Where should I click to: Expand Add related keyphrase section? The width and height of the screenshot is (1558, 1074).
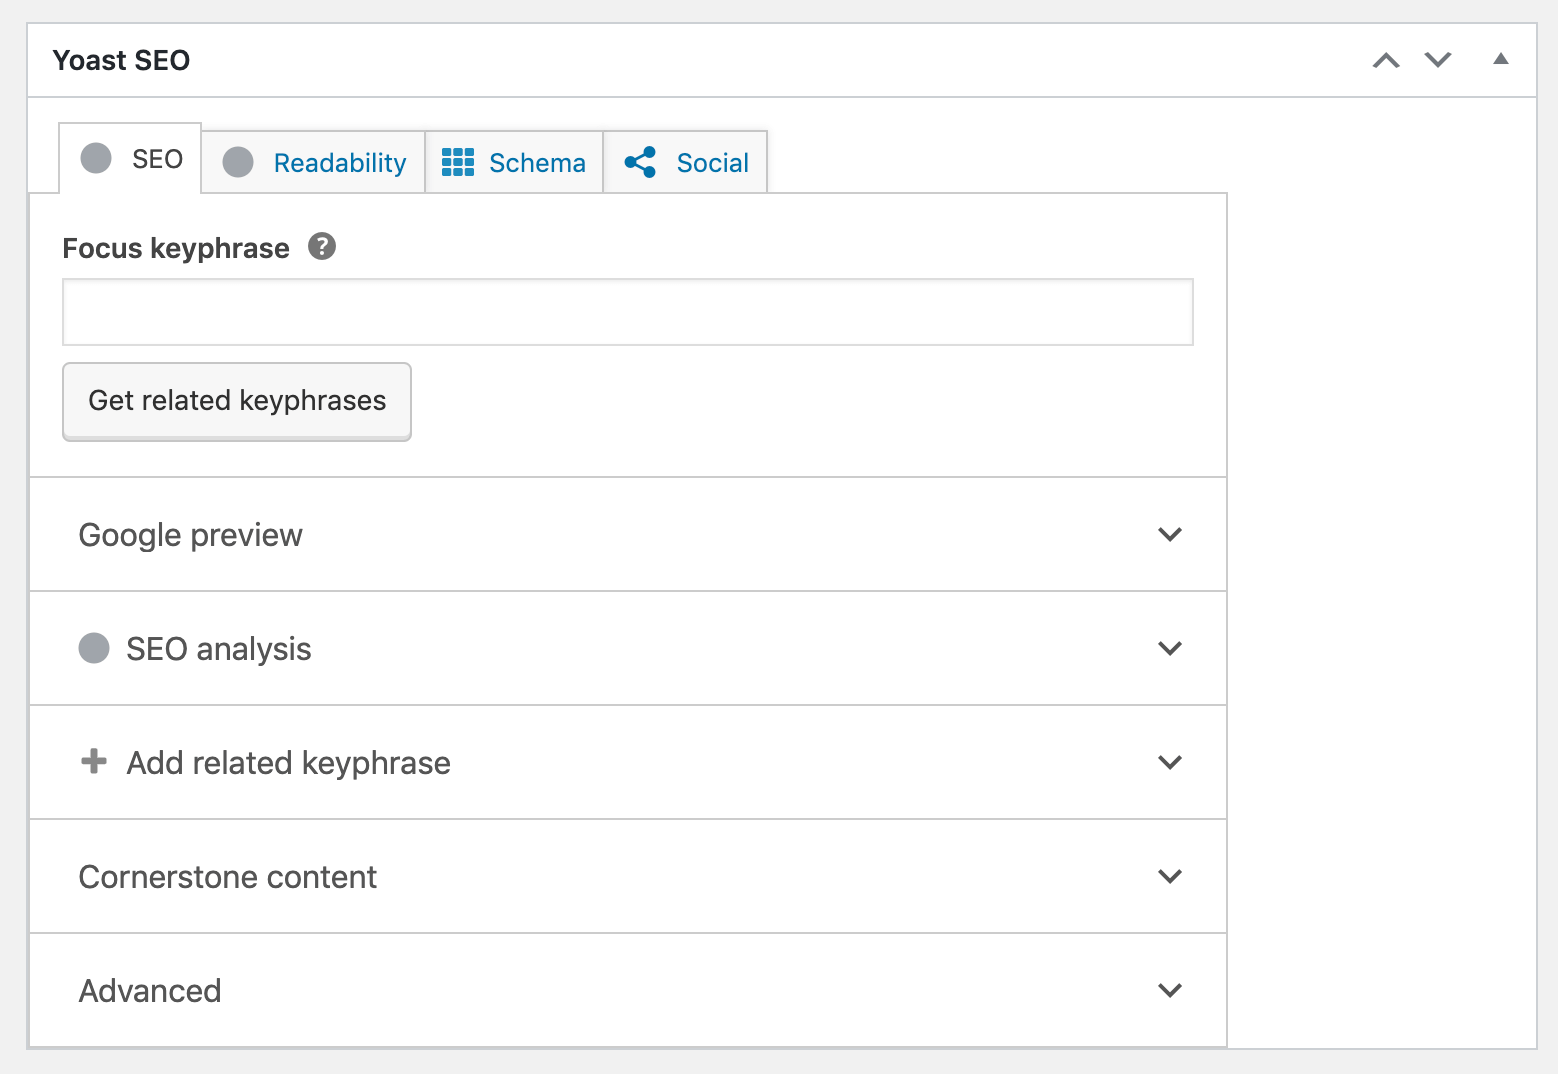coord(628,763)
